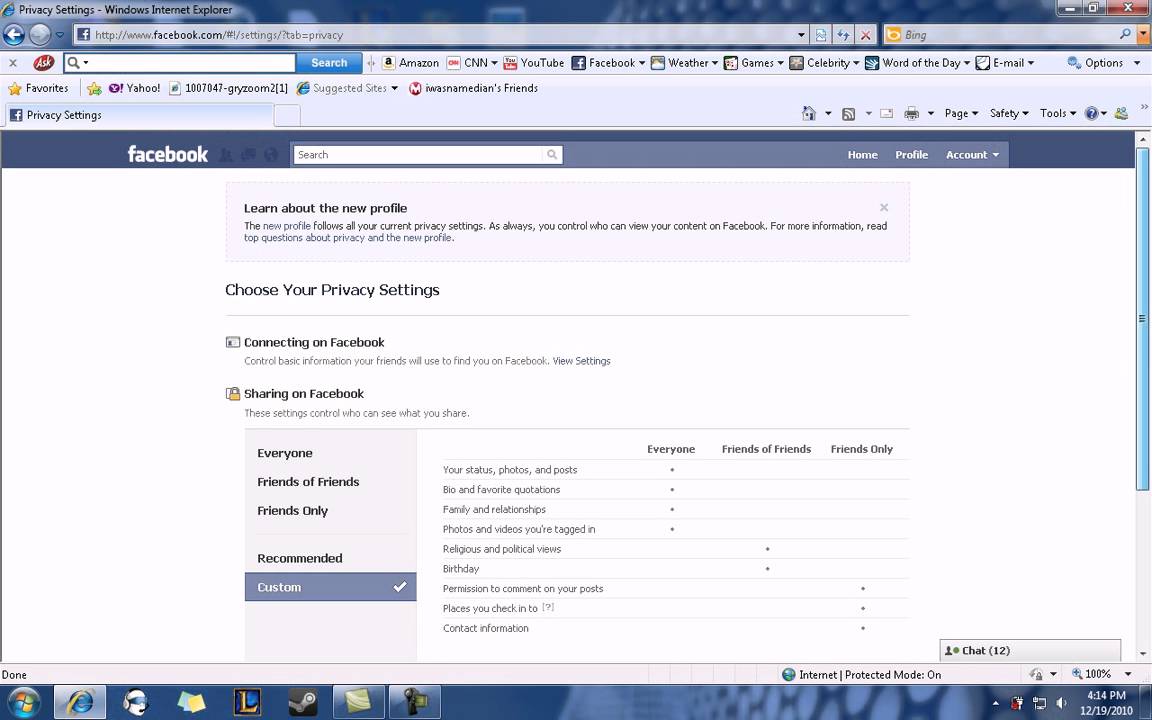Click the Facebook notifications globe icon

(271, 154)
